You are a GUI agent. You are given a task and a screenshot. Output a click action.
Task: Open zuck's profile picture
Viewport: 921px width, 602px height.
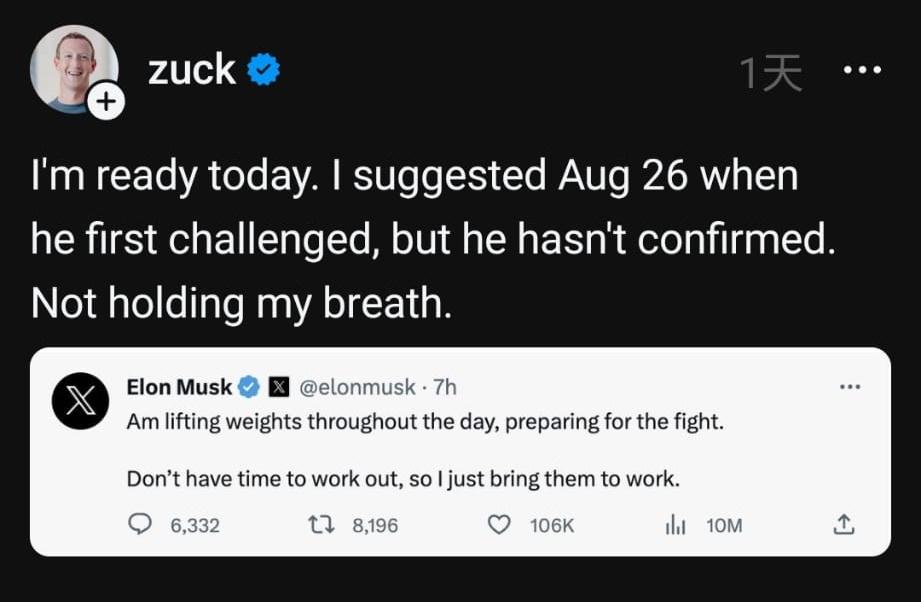(x=72, y=67)
